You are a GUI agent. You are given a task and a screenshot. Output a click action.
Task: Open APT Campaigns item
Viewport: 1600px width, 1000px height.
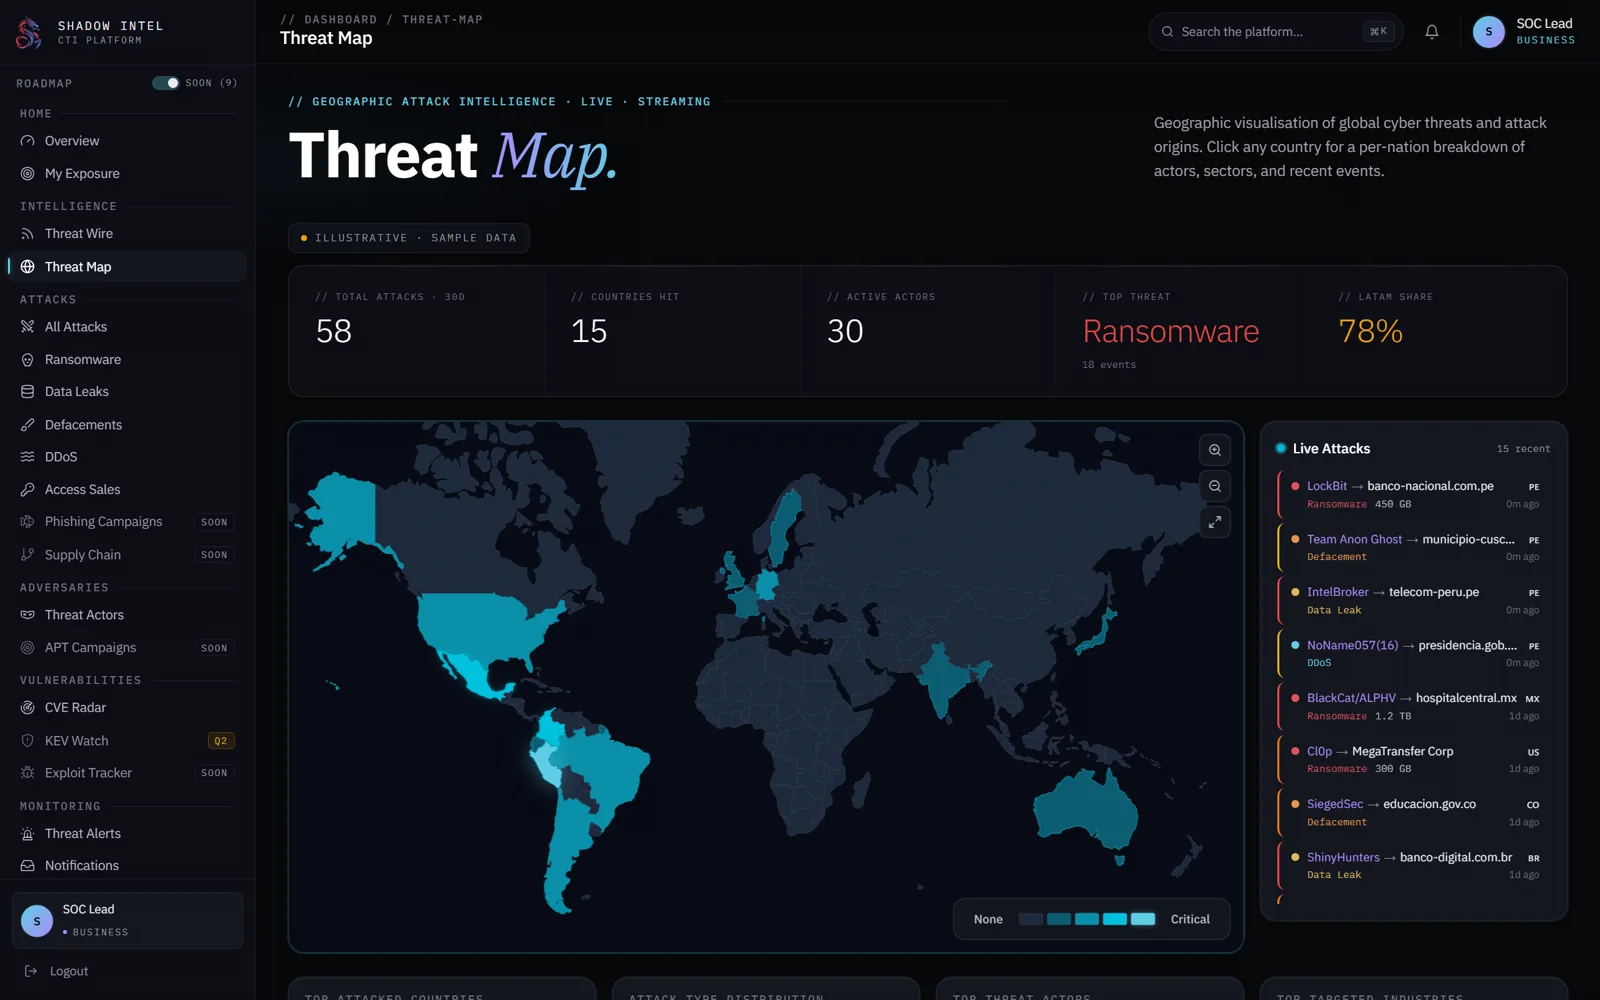tap(127, 648)
